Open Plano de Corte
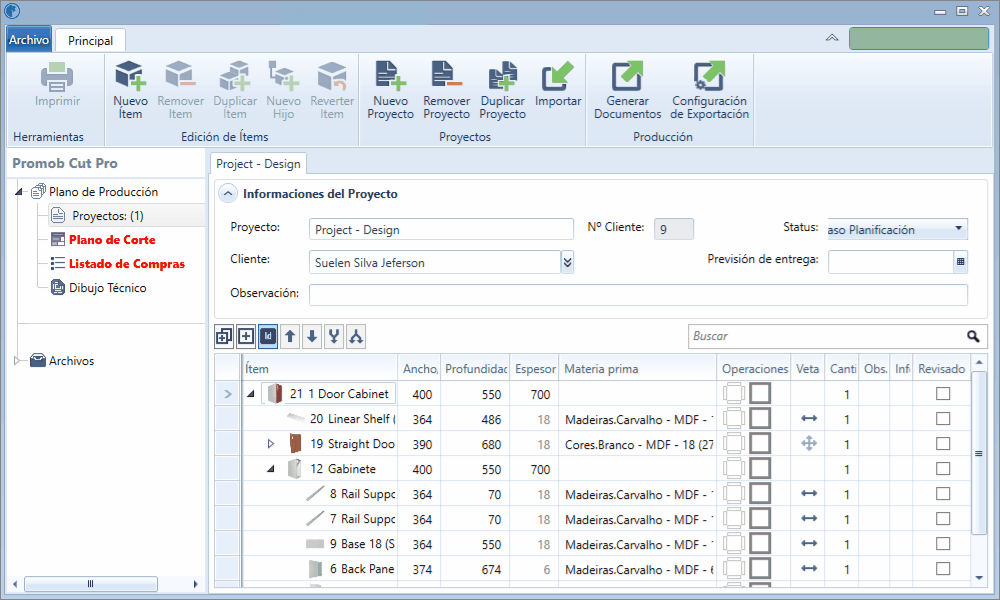The width and height of the screenshot is (1000, 600). (112, 240)
